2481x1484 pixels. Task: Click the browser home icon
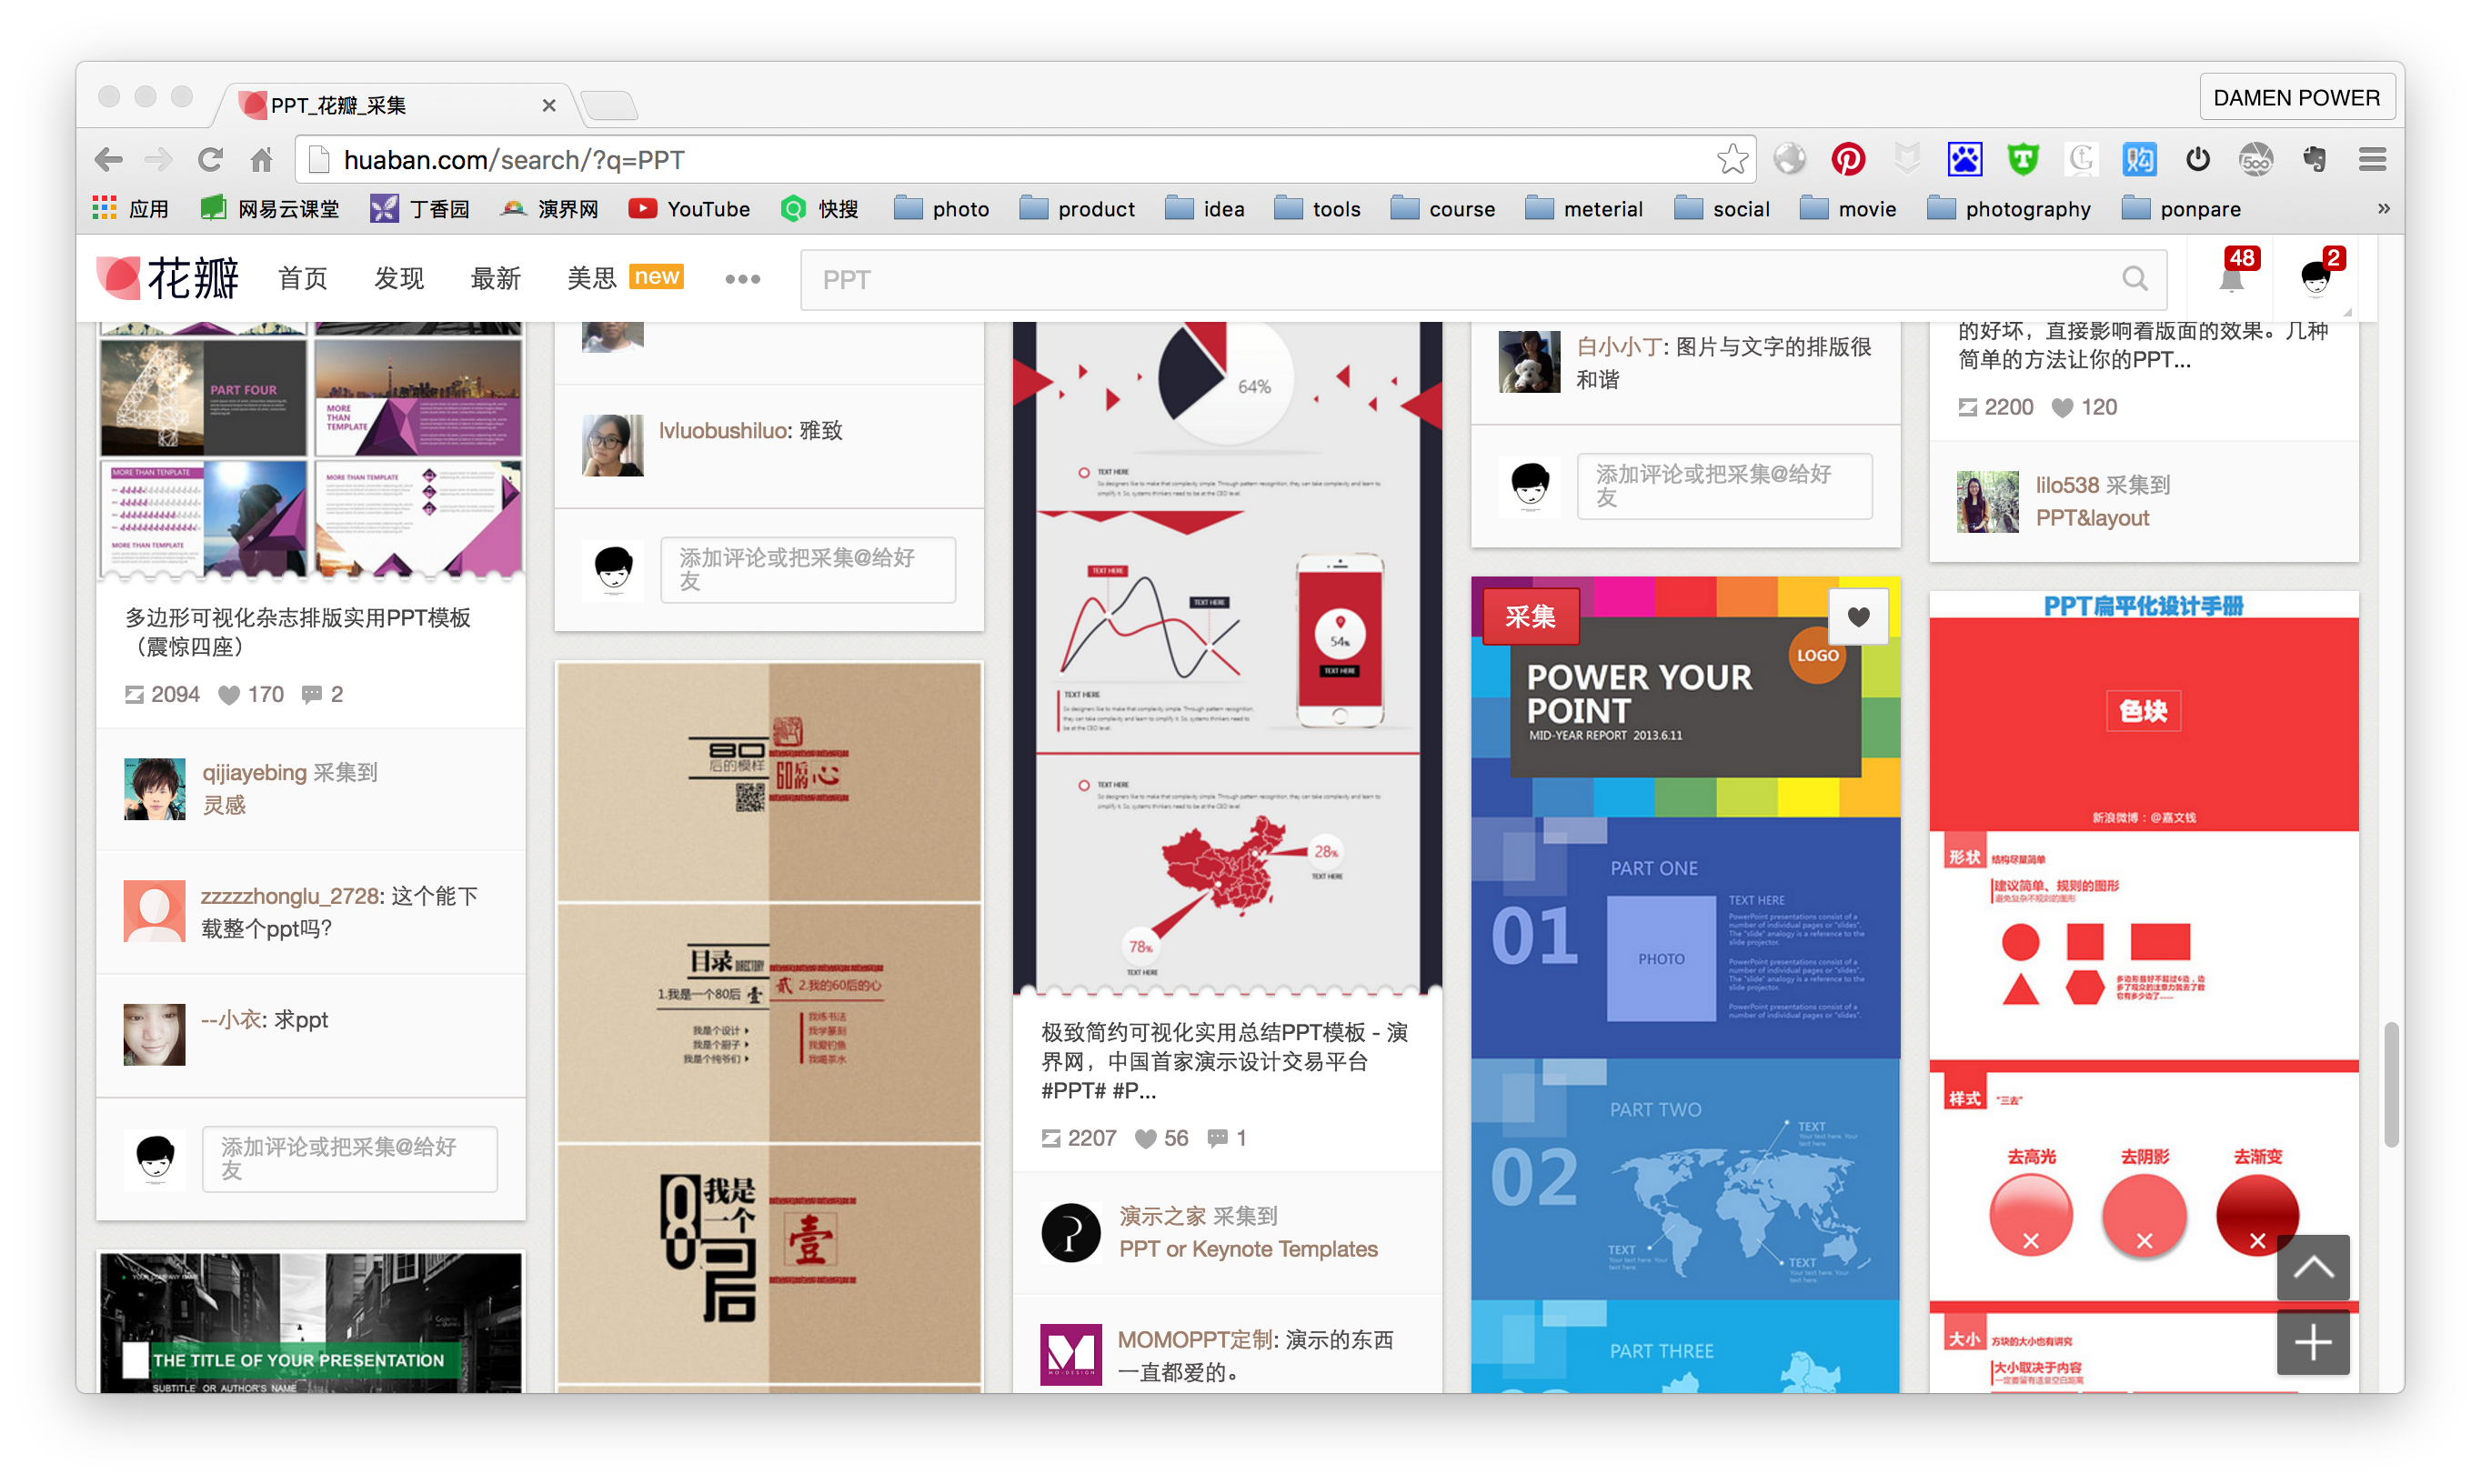[x=262, y=160]
